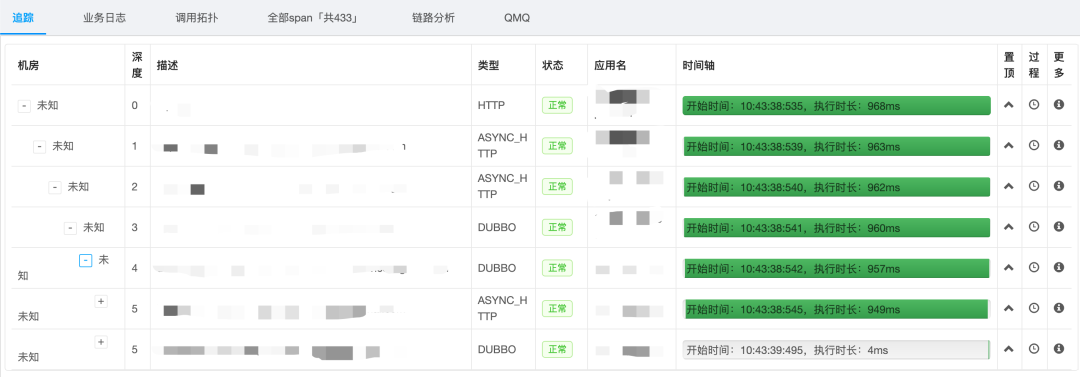The width and height of the screenshot is (1080, 377).
Task: Click the 正常 status badge in depth 3 row
Action: point(557,227)
